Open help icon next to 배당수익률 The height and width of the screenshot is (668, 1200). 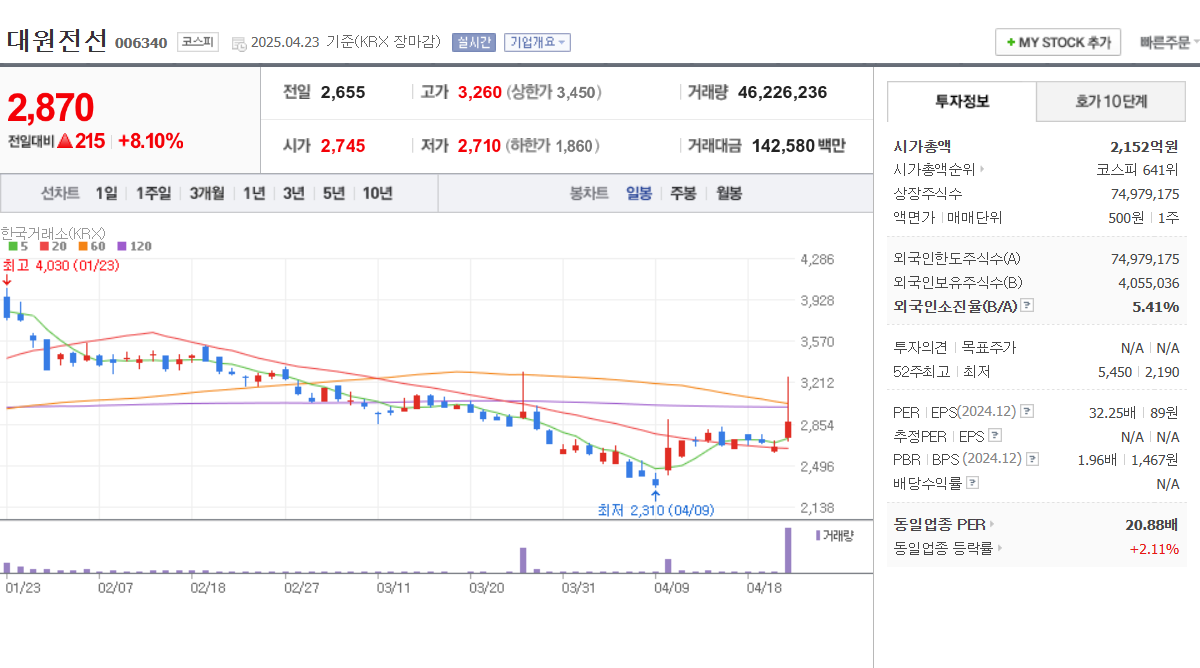[973, 483]
